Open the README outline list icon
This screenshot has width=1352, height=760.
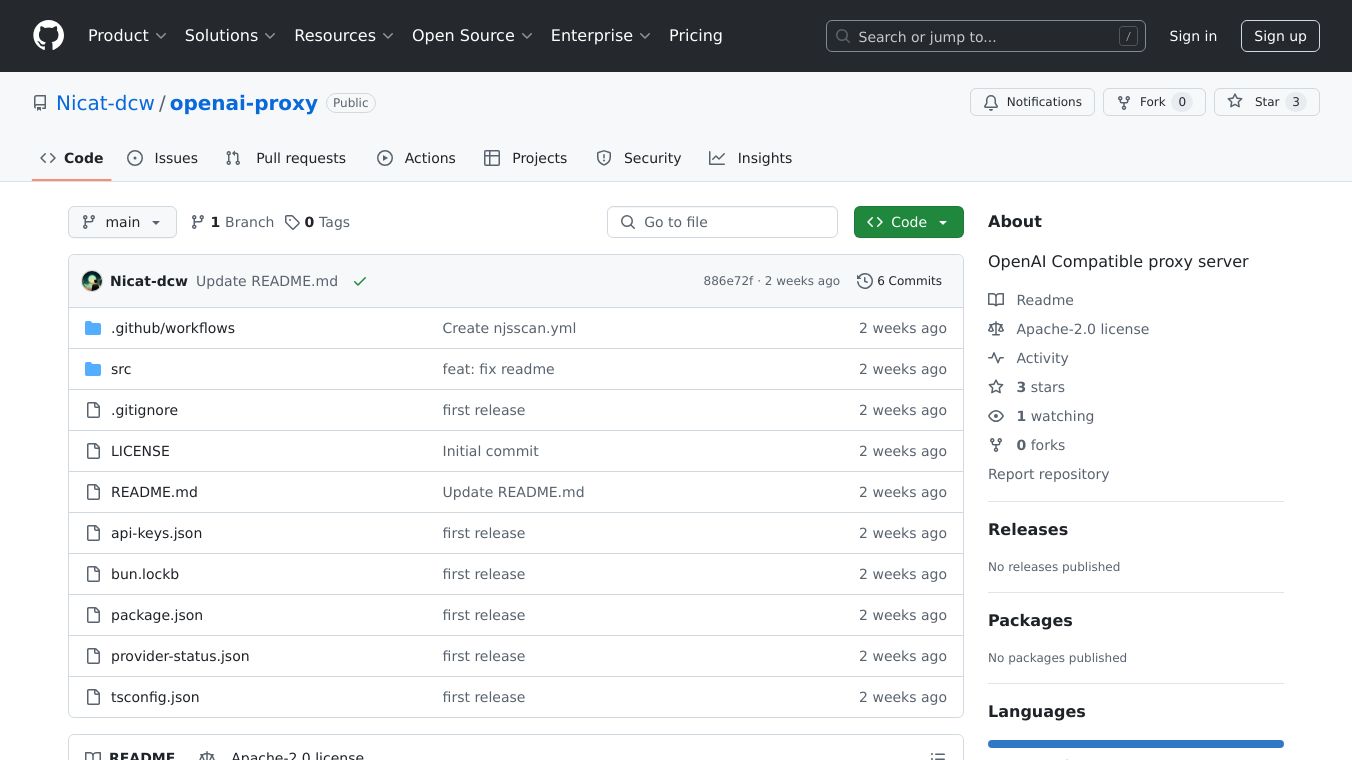(937, 756)
